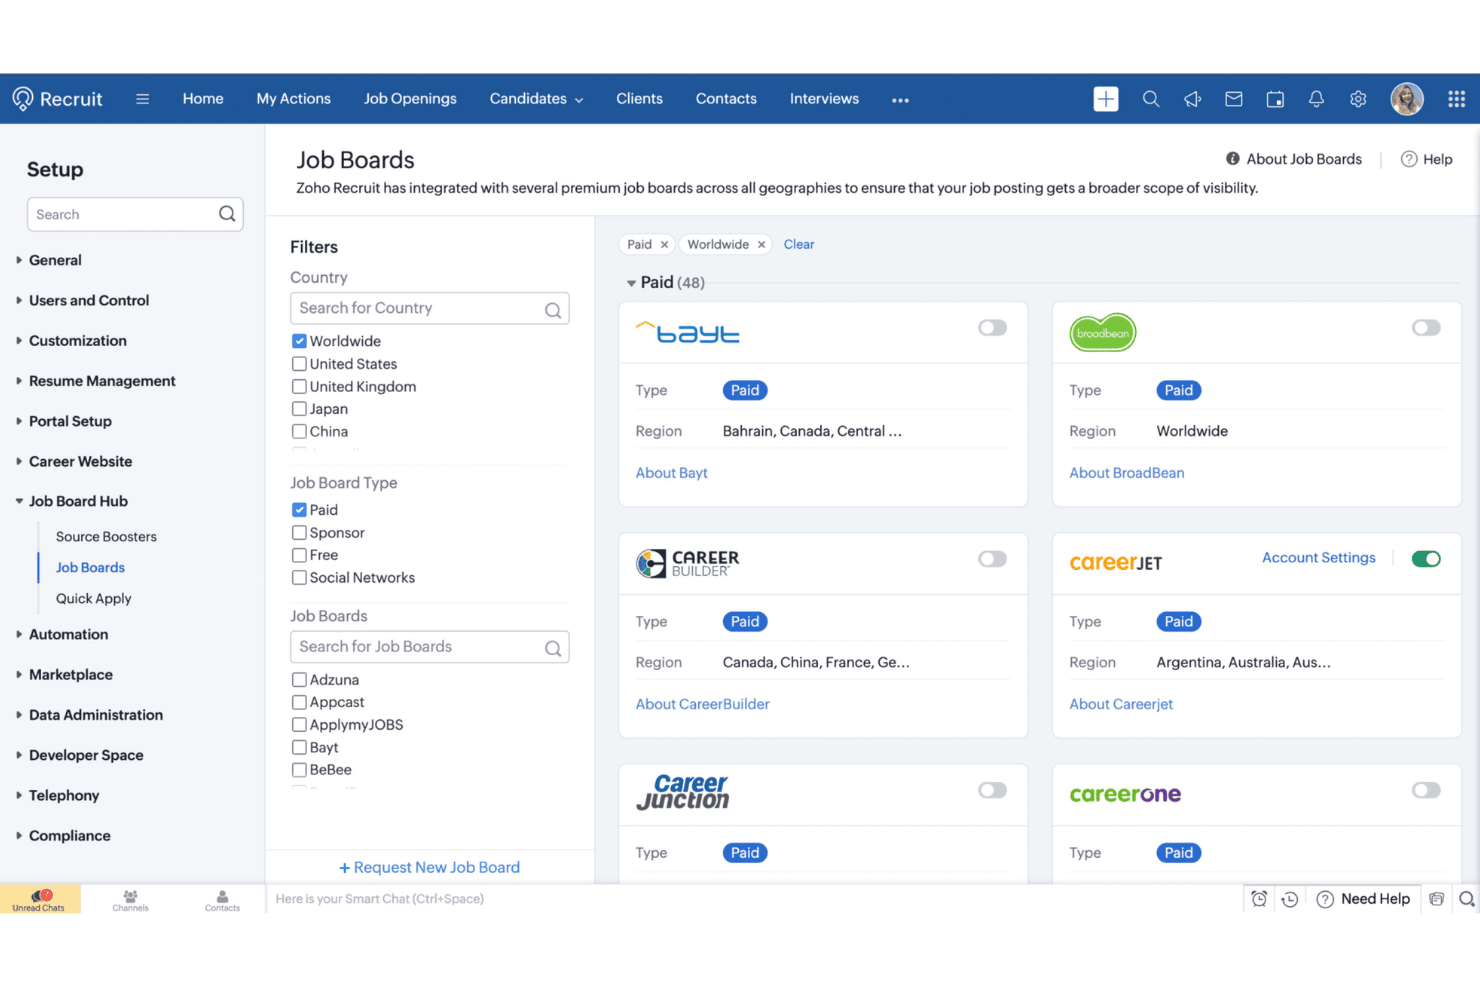The image size is (1480, 987).
Task: Collapse the Paid (48) group
Action: click(x=631, y=283)
